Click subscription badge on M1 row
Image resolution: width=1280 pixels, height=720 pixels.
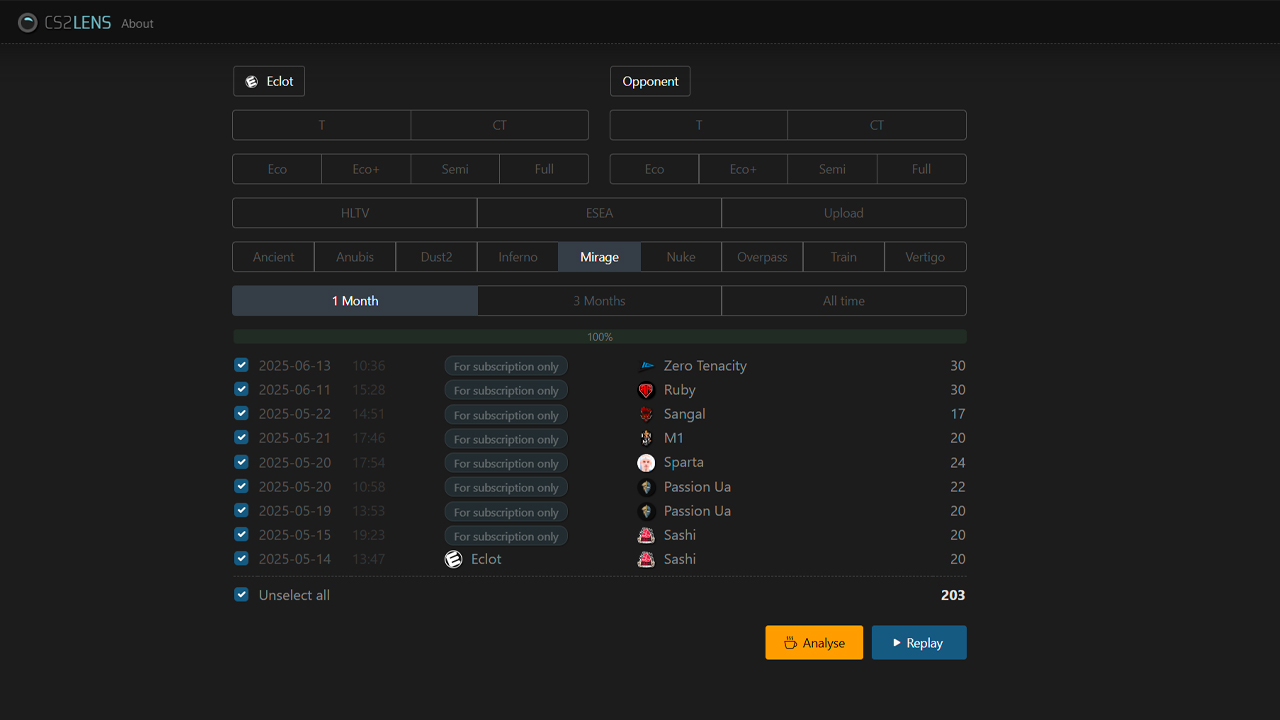tap(506, 438)
